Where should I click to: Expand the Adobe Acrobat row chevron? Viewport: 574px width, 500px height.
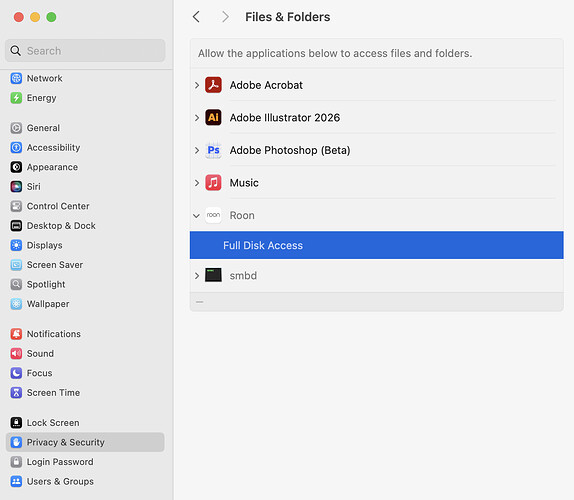pos(197,85)
